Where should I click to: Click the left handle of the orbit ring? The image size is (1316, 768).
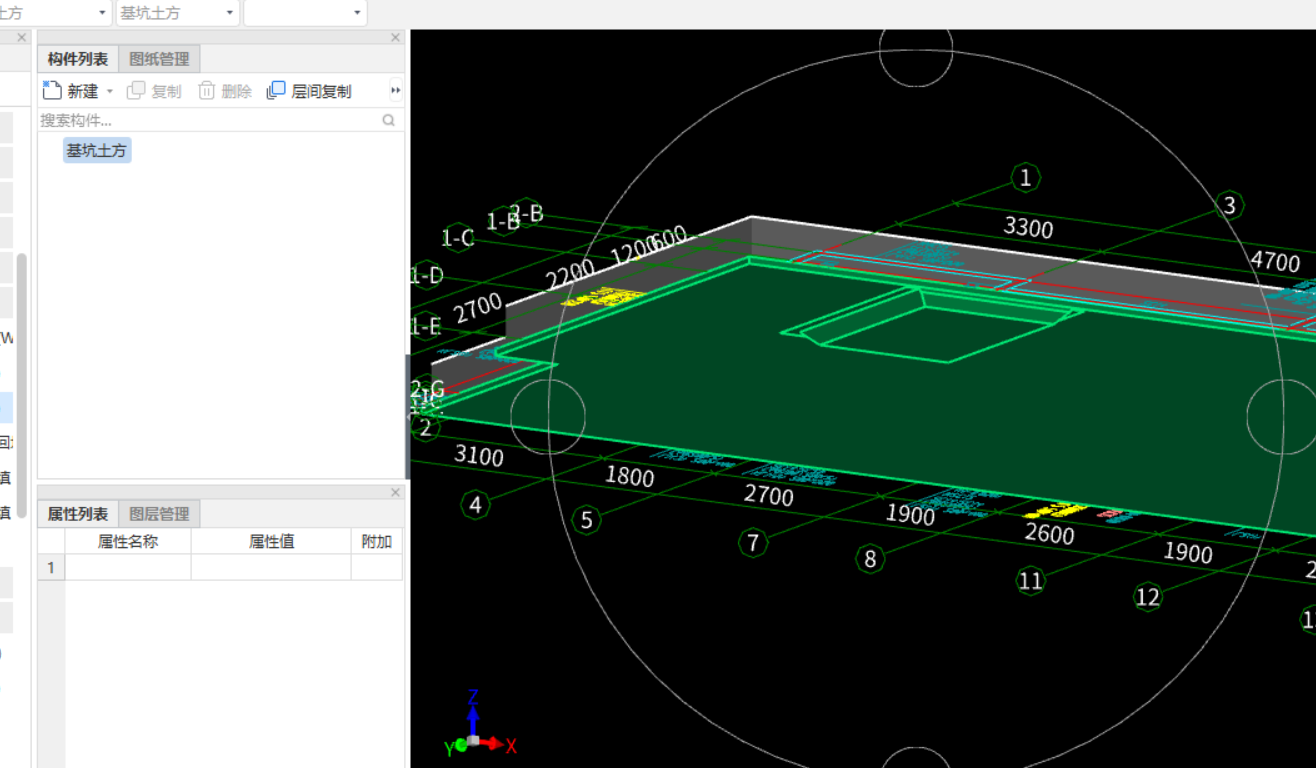548,416
